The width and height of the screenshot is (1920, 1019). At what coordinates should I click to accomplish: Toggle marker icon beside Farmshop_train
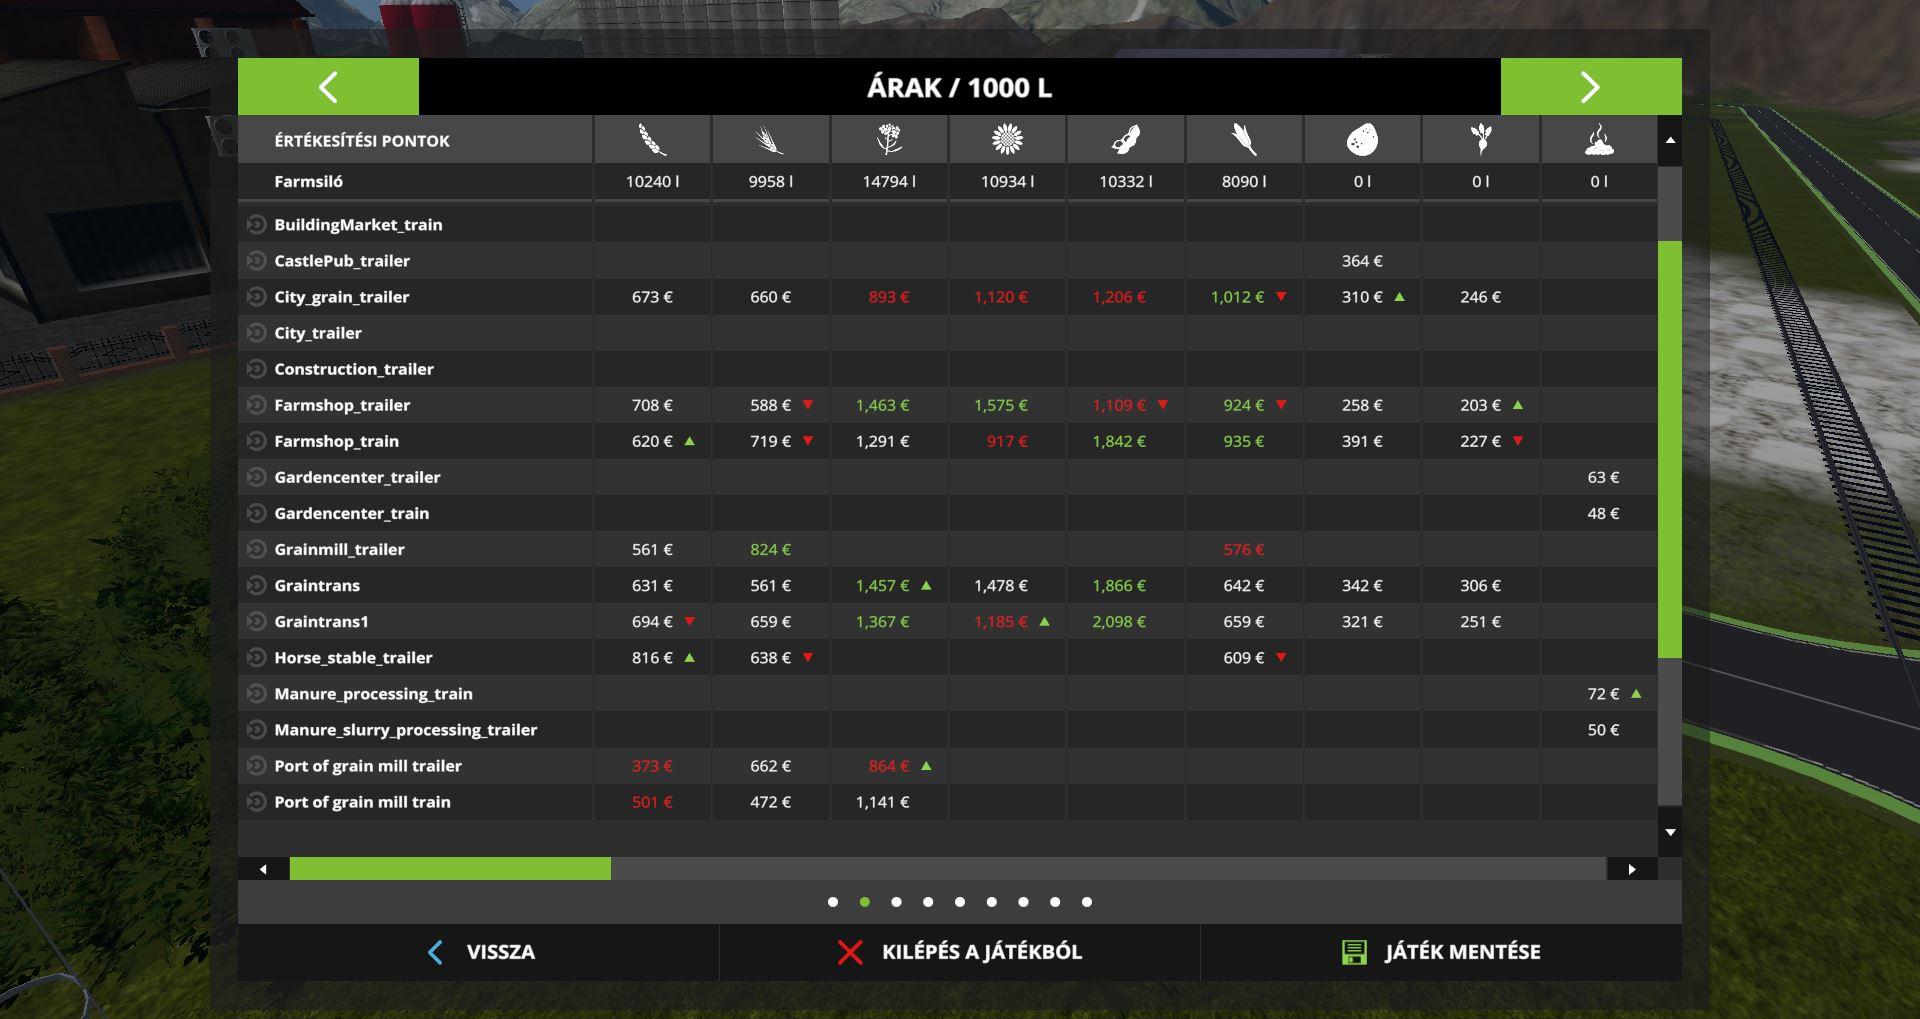point(256,441)
